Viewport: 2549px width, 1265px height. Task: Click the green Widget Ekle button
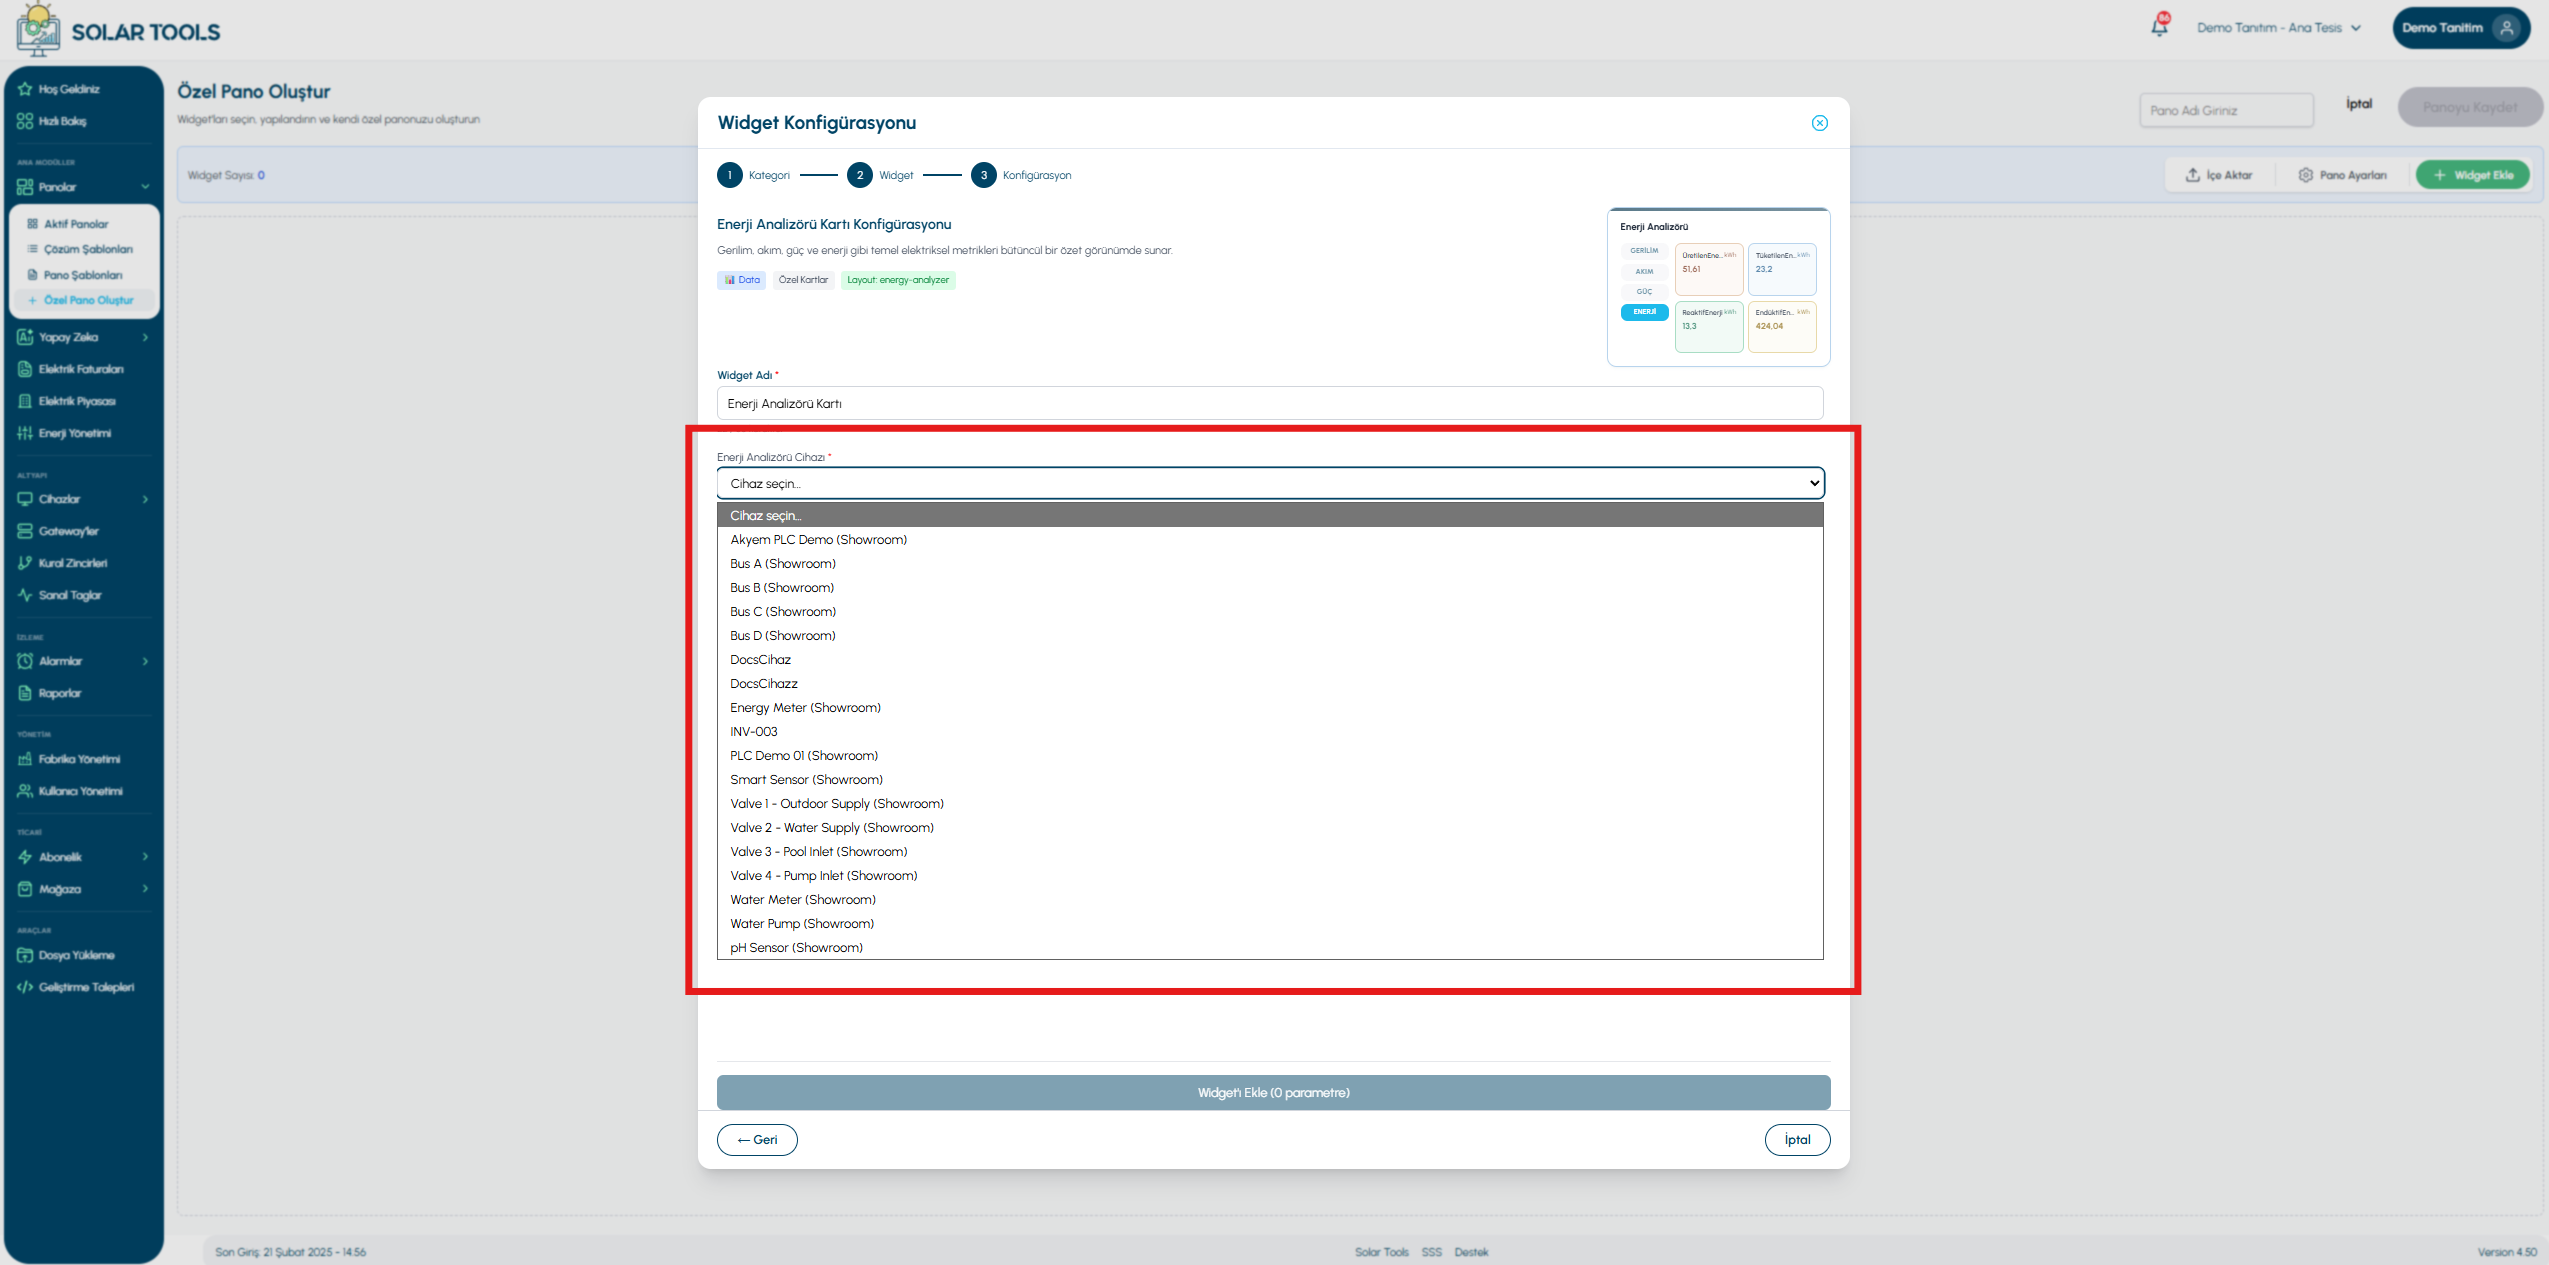[2472, 175]
